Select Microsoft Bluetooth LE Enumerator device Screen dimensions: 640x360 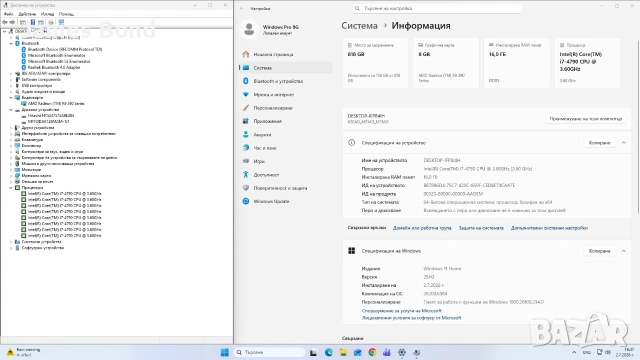(x=59, y=61)
